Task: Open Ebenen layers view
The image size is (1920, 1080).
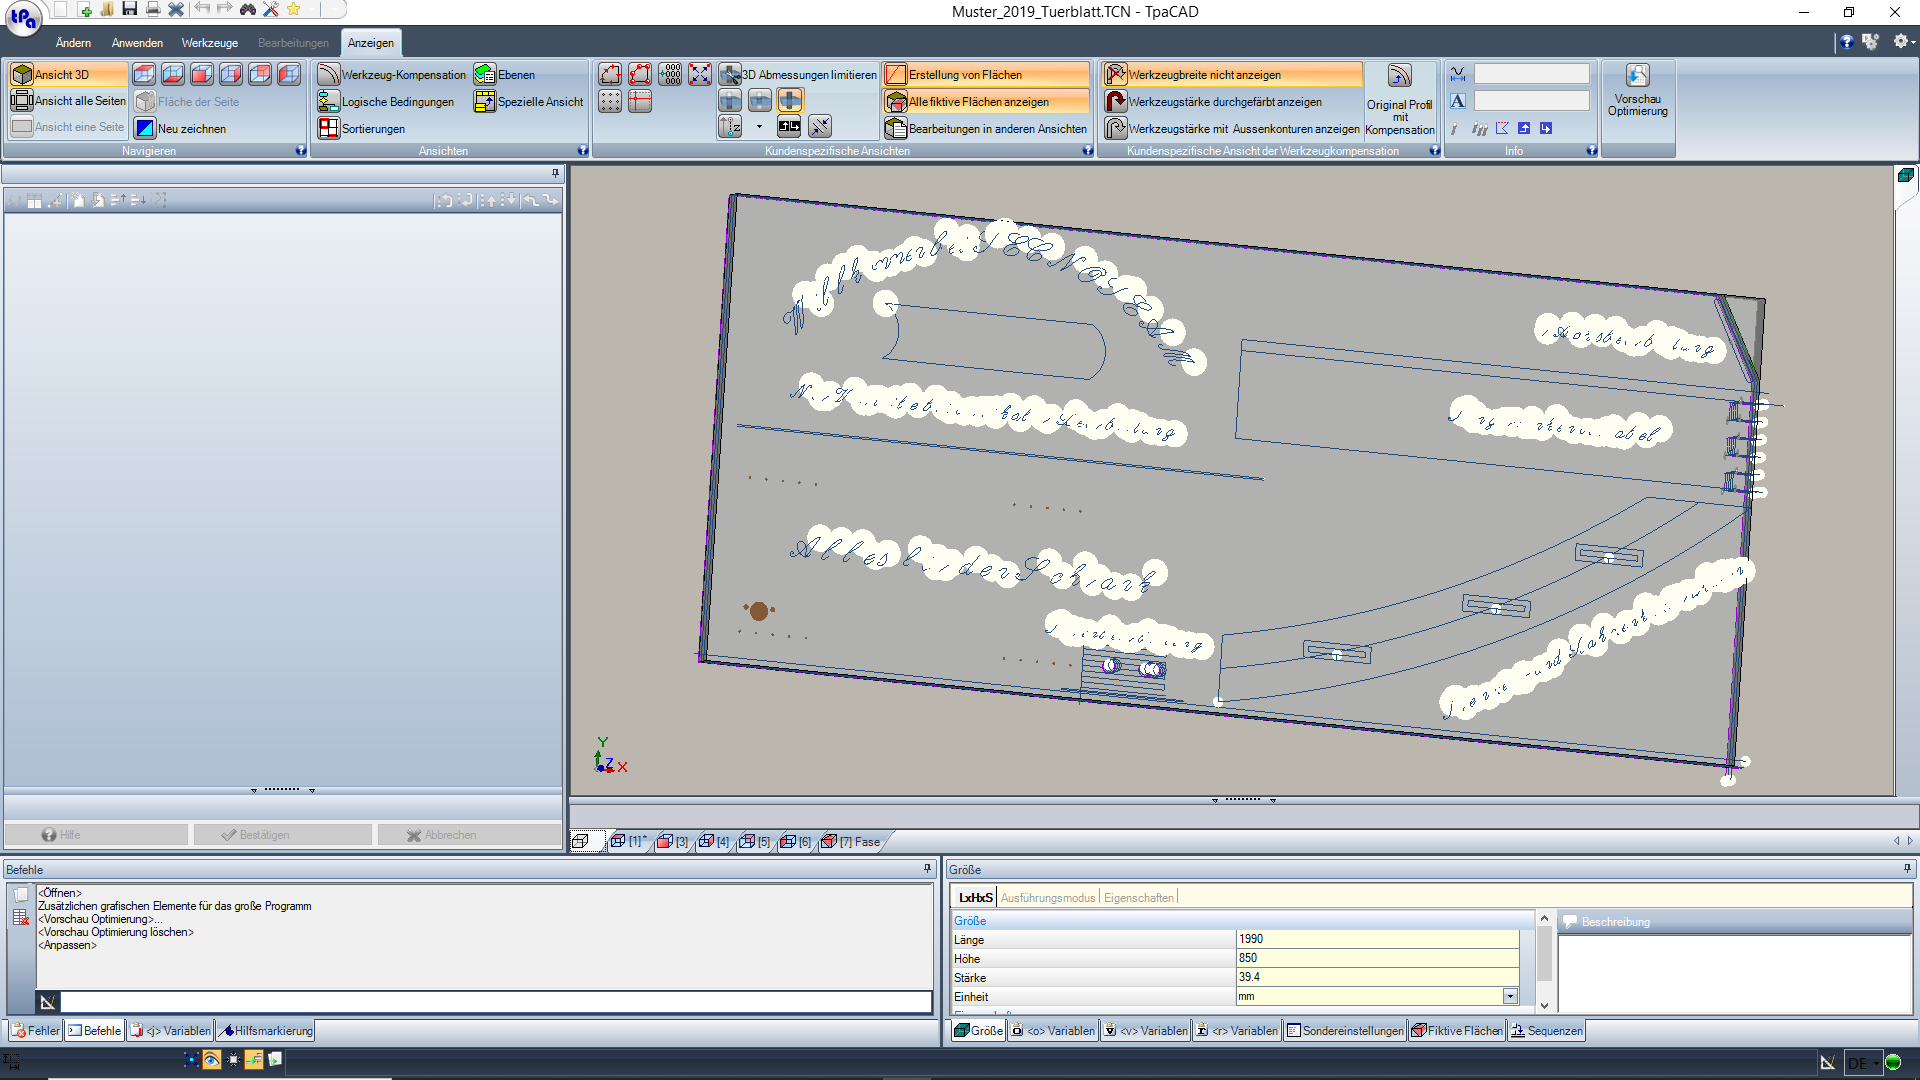Action: 505,74
